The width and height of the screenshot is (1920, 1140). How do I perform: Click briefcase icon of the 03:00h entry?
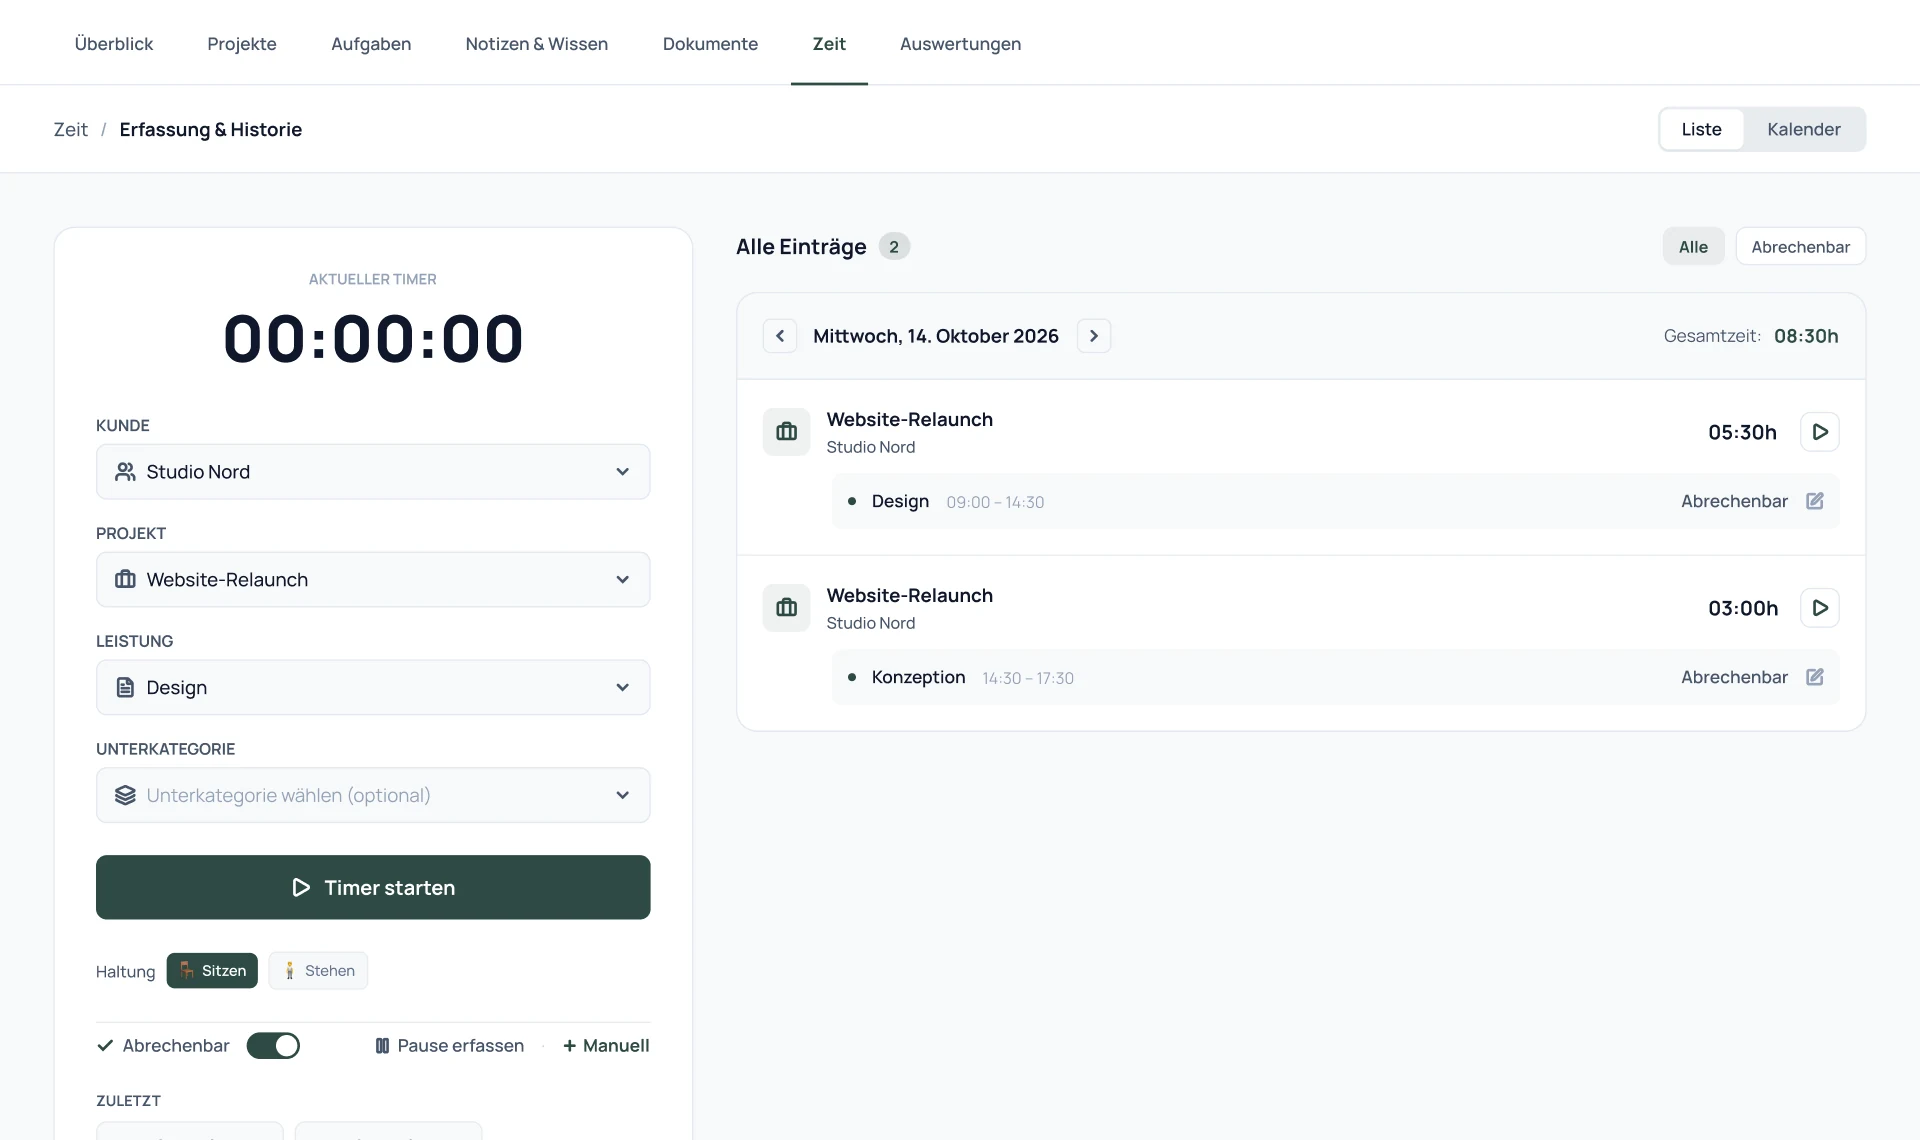(x=787, y=608)
